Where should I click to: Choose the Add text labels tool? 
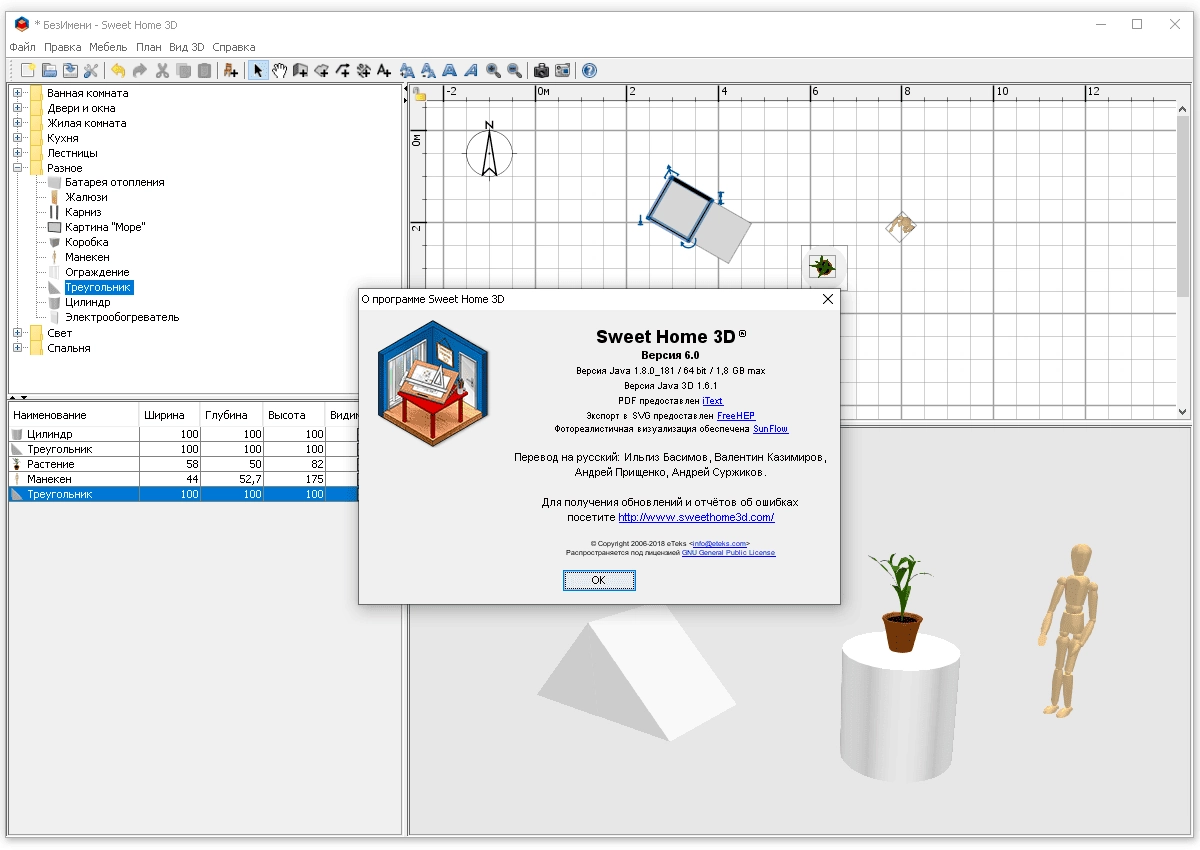pos(384,70)
